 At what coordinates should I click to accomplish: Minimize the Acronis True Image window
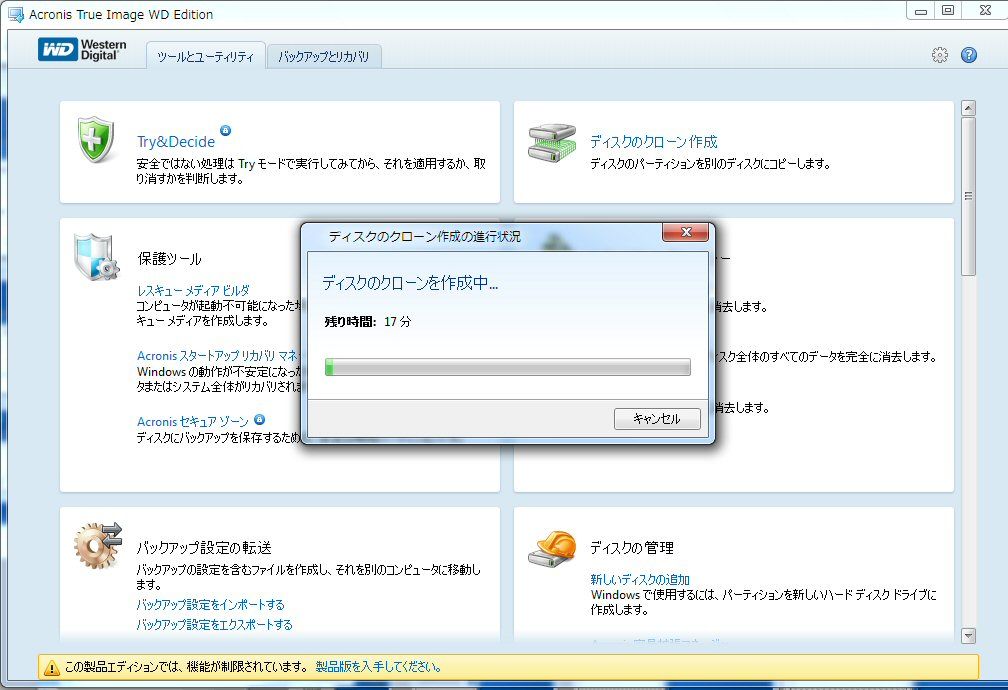(921, 11)
